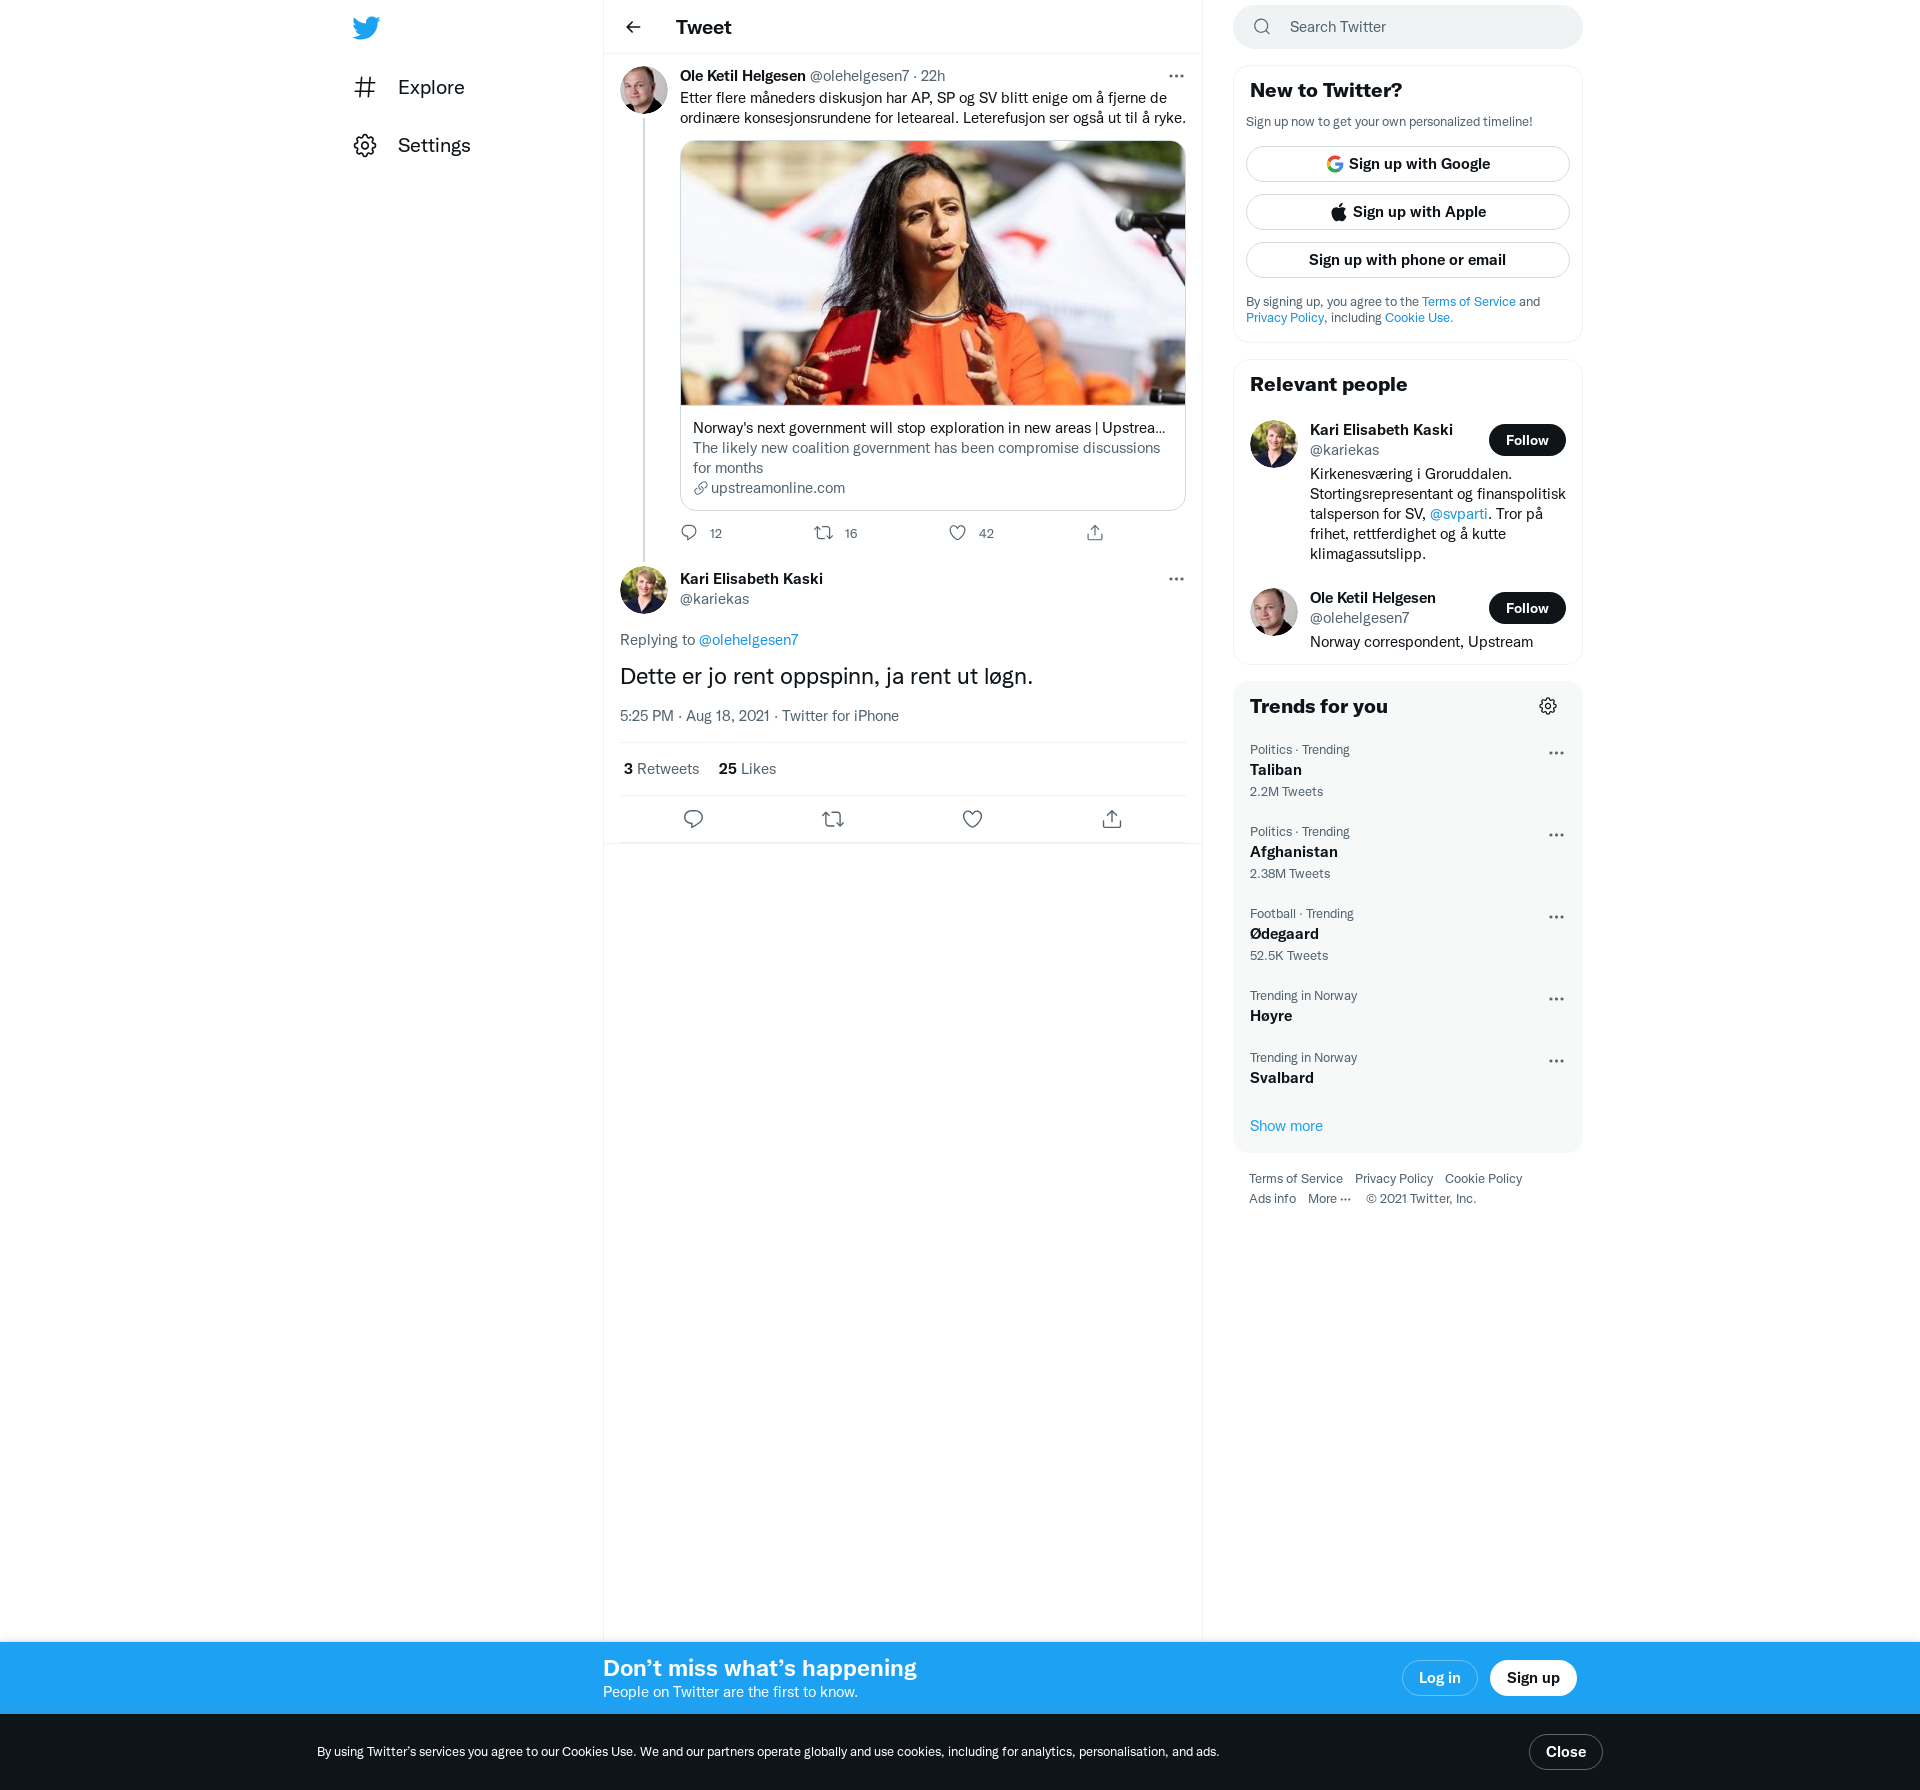1920x1790 pixels.
Task: Share icon on Ole Ketil Helgesen's tweet
Action: (1095, 533)
